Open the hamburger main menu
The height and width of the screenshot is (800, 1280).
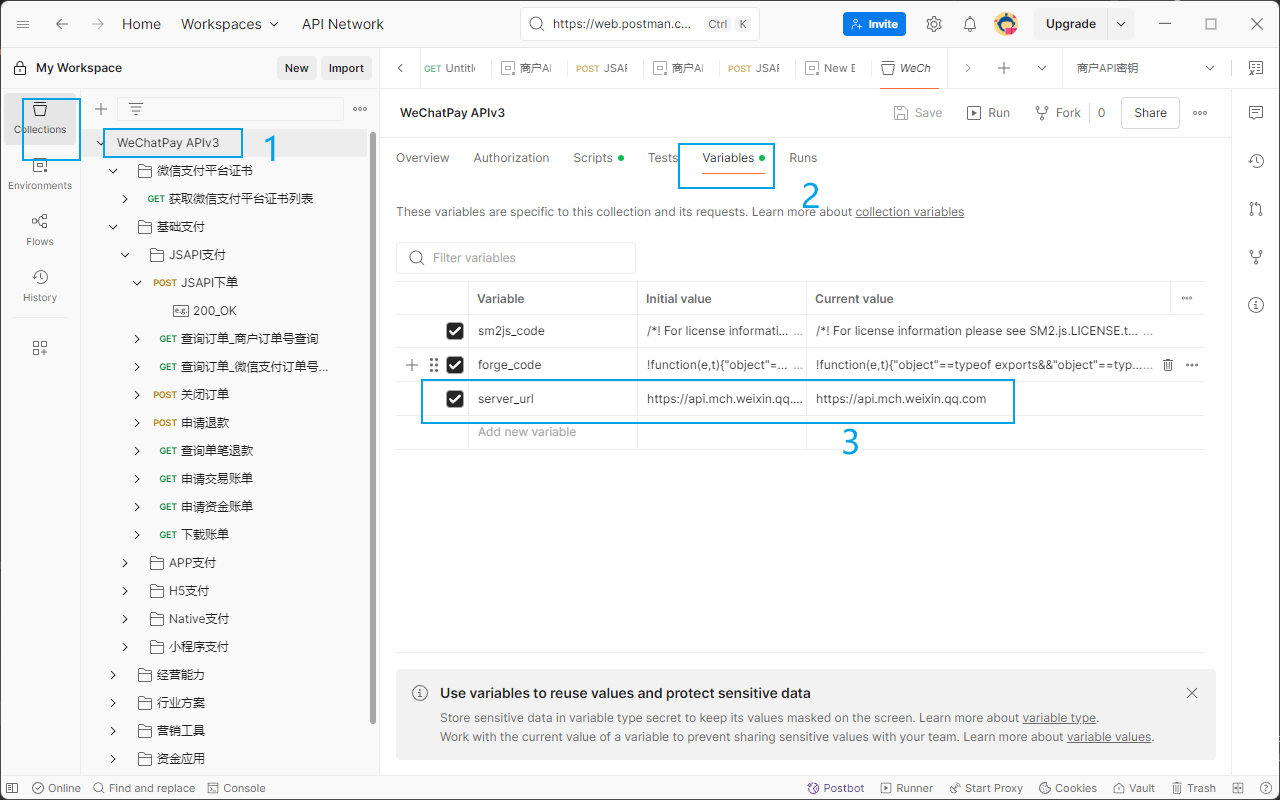point(23,24)
